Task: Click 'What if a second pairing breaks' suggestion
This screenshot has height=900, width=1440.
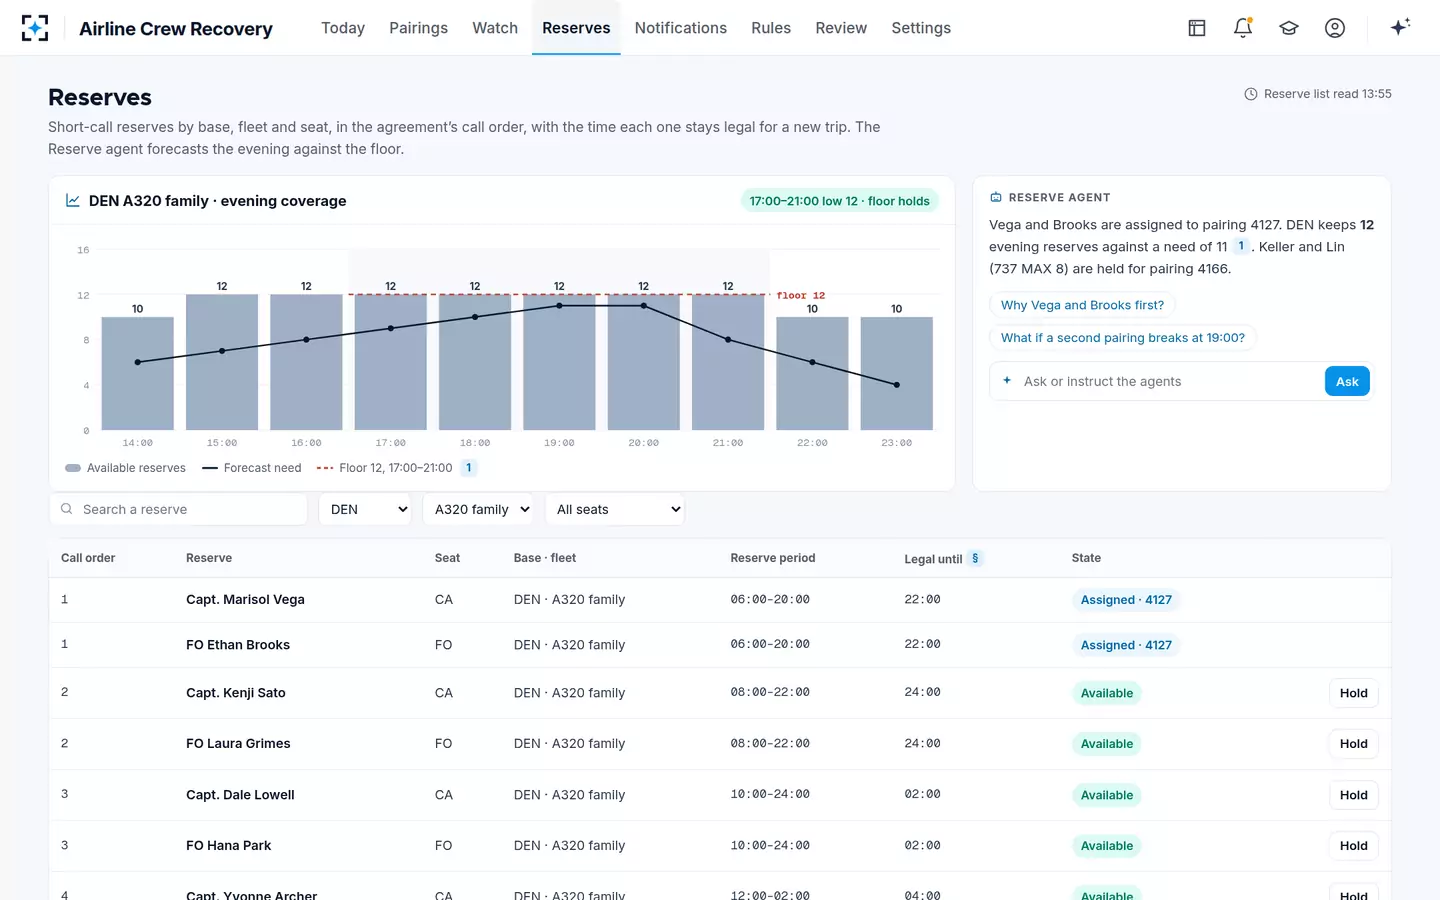Action: pyautogui.click(x=1123, y=338)
